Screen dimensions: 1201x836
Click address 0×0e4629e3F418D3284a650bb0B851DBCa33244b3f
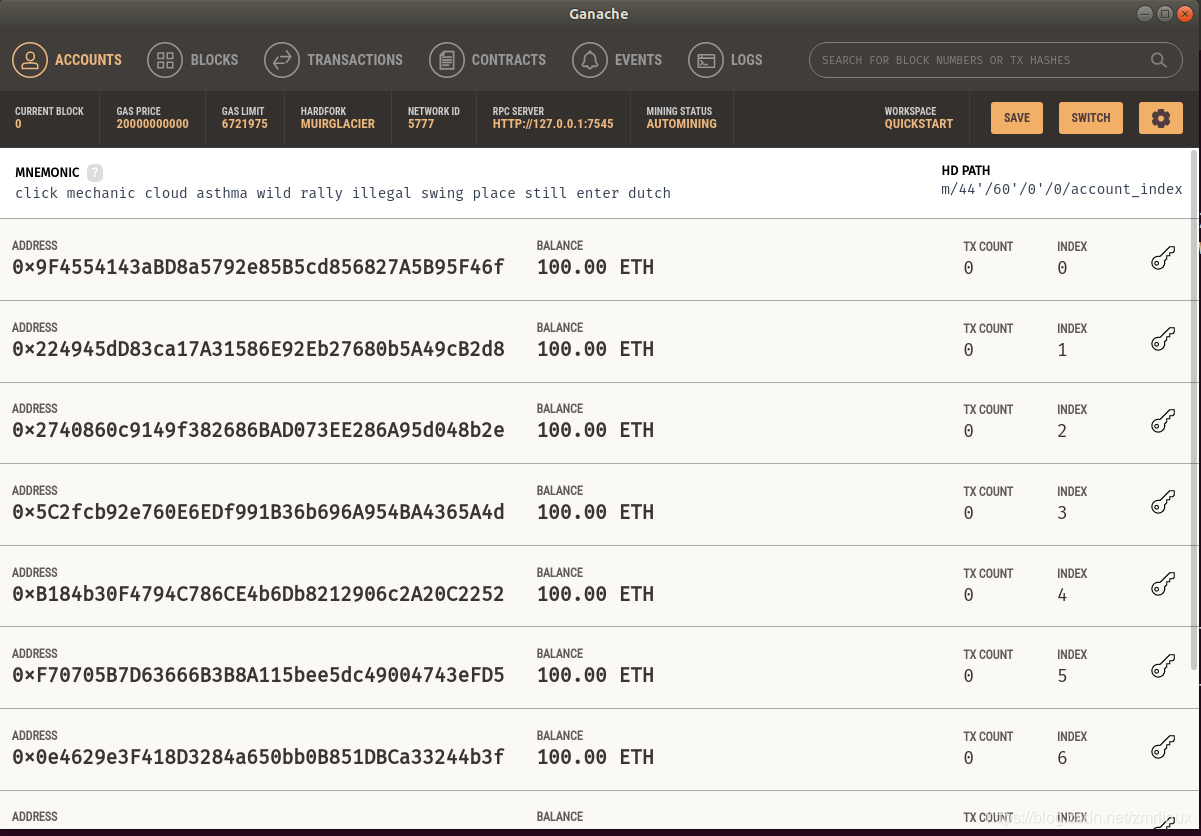point(258,757)
